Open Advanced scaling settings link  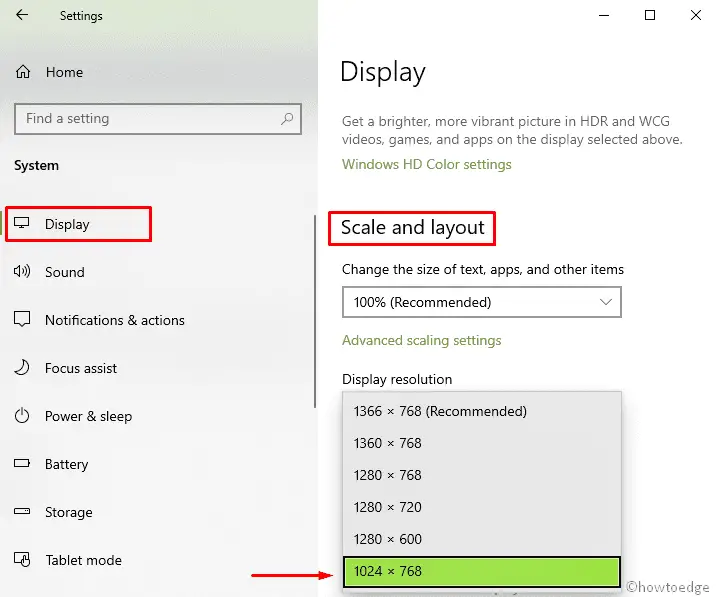pos(421,340)
